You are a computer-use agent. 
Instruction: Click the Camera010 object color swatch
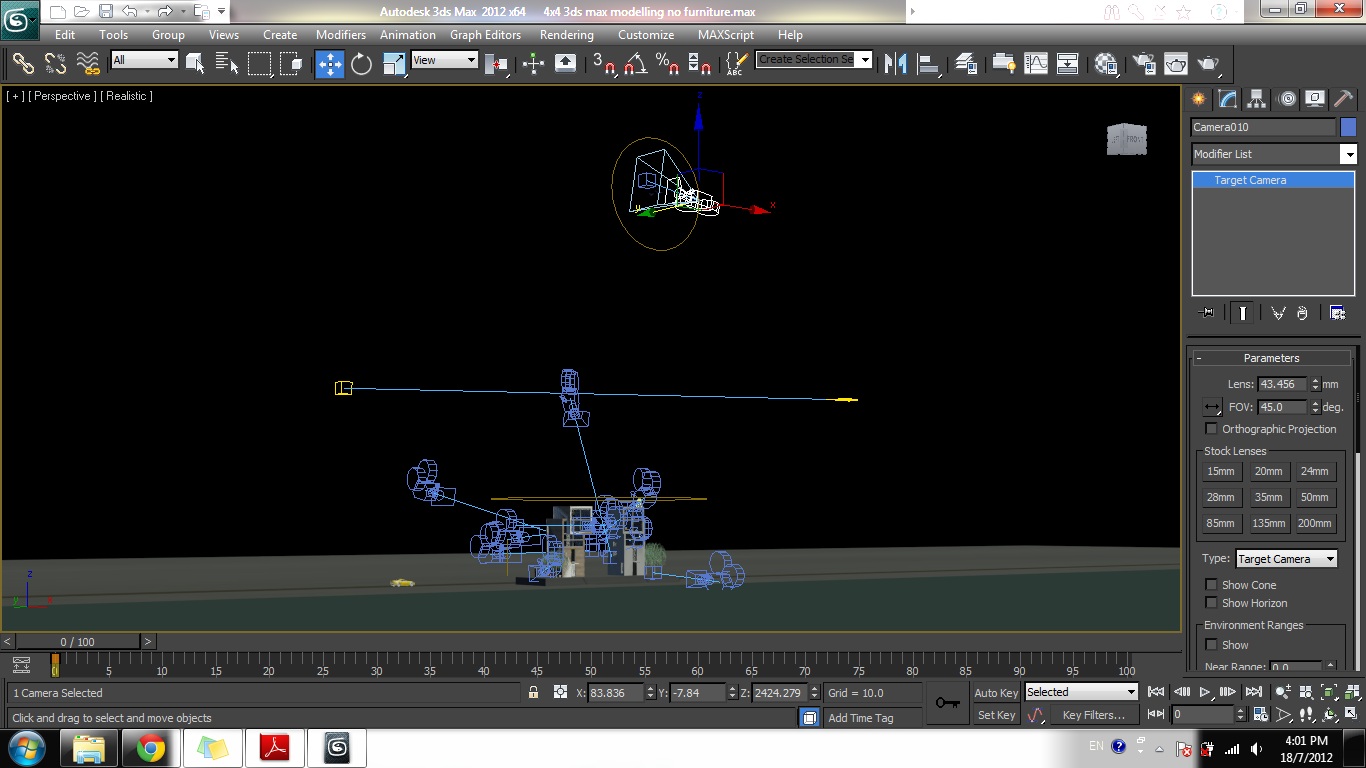point(1348,127)
